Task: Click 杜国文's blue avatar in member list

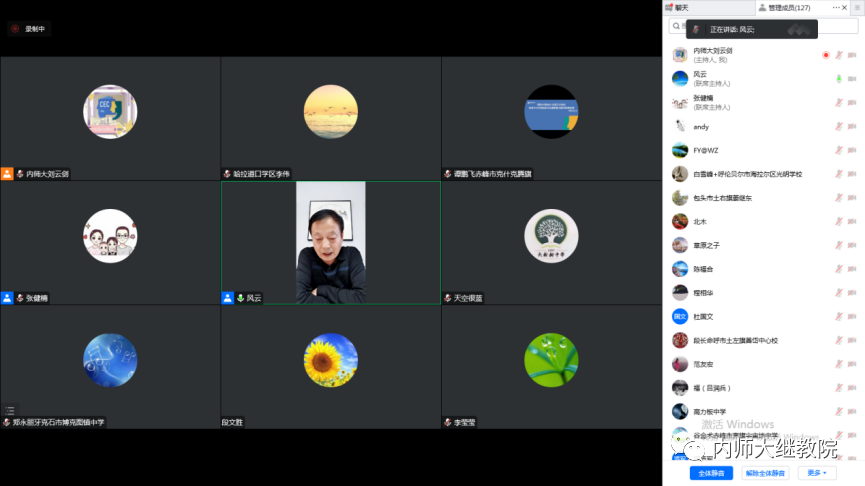Action: point(680,317)
